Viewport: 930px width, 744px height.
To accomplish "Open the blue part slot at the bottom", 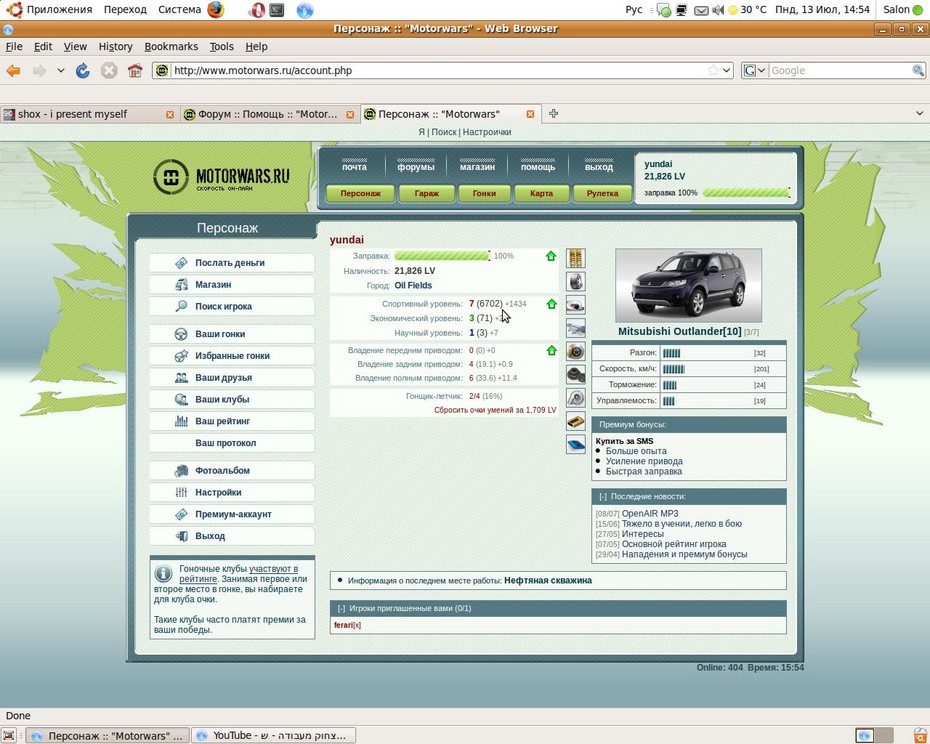I will [x=575, y=444].
